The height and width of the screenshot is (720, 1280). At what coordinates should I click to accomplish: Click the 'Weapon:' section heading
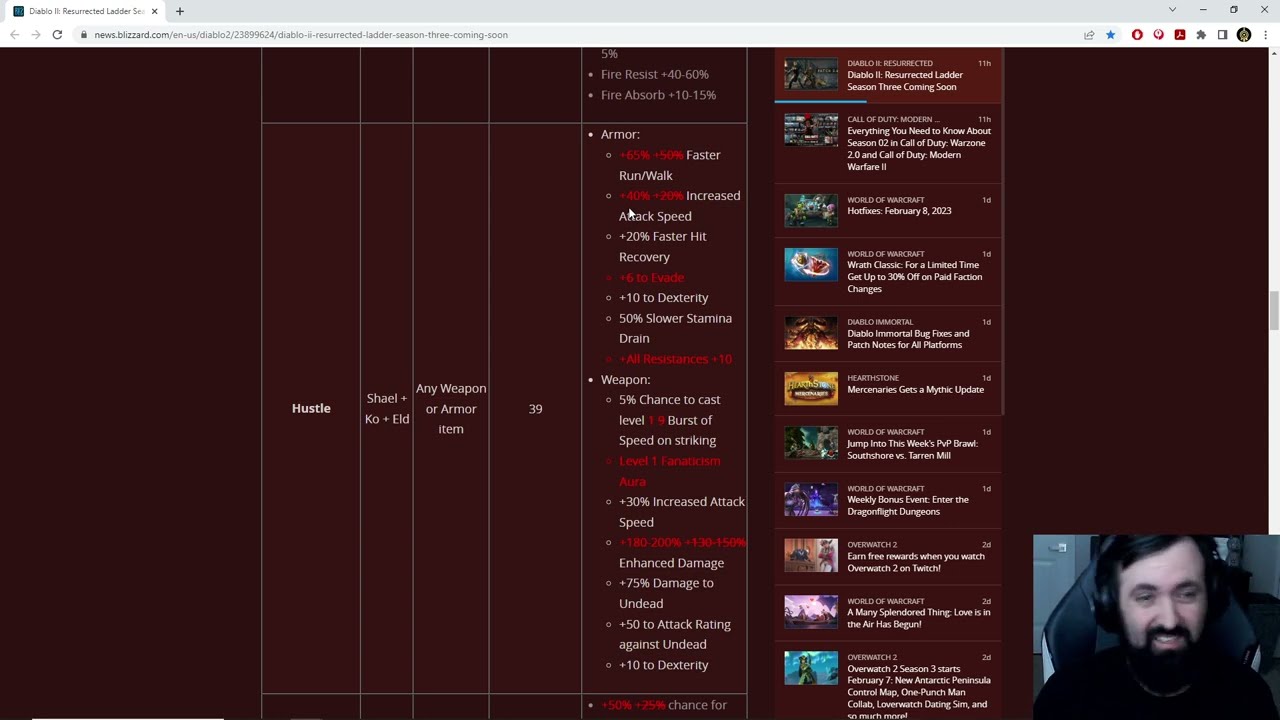tap(625, 380)
